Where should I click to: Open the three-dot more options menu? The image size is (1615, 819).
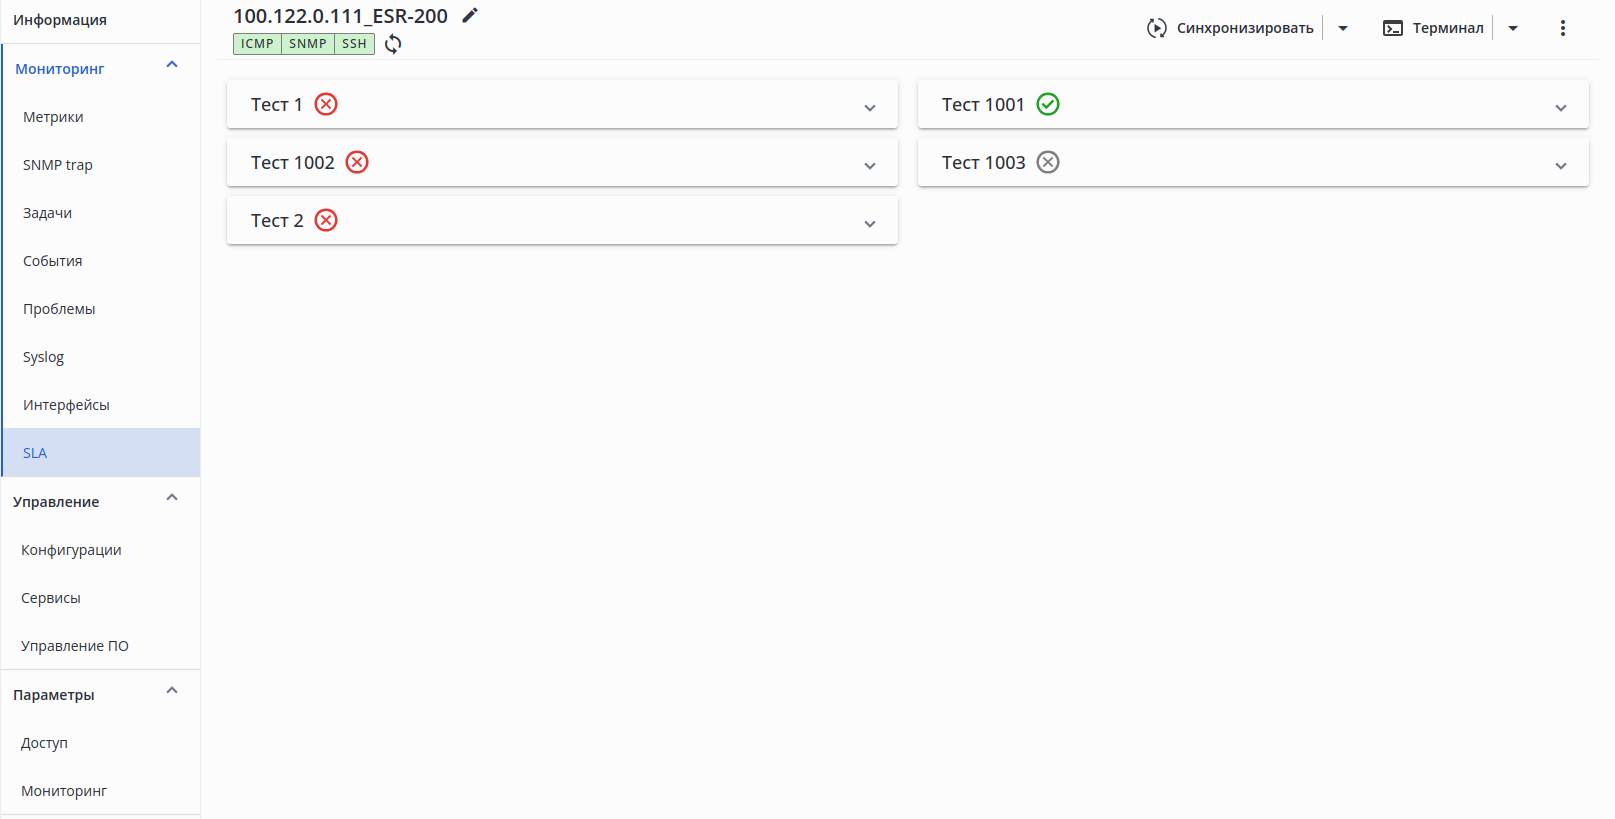(x=1563, y=28)
